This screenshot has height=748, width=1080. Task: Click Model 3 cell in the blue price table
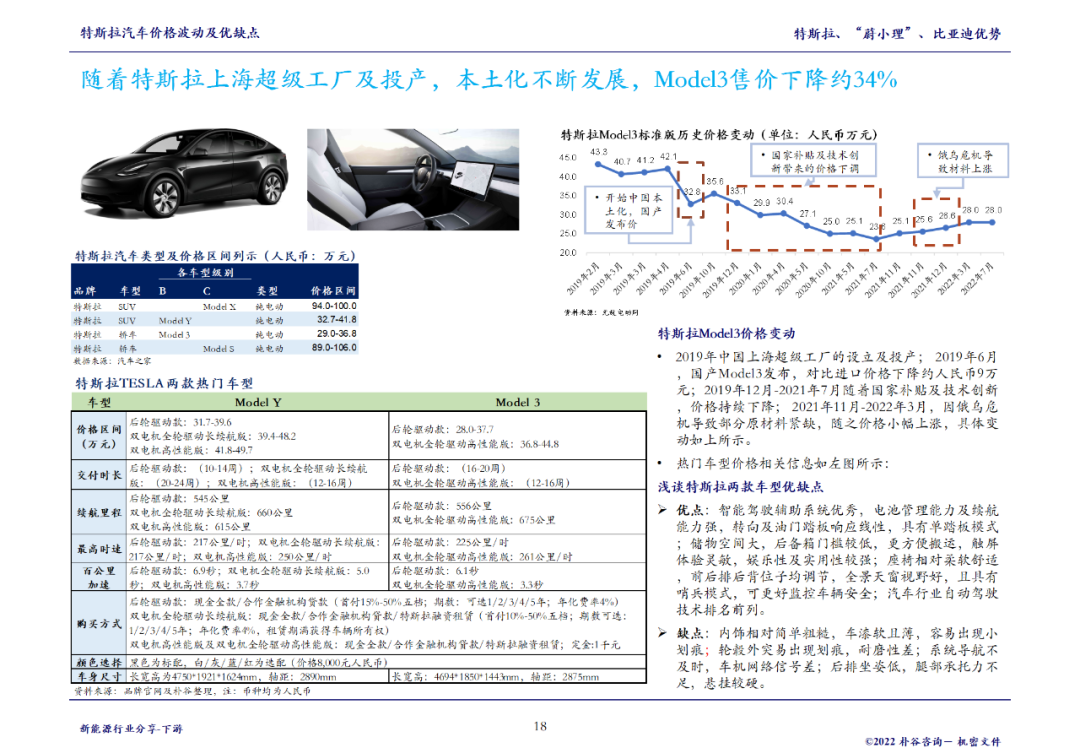point(174,334)
